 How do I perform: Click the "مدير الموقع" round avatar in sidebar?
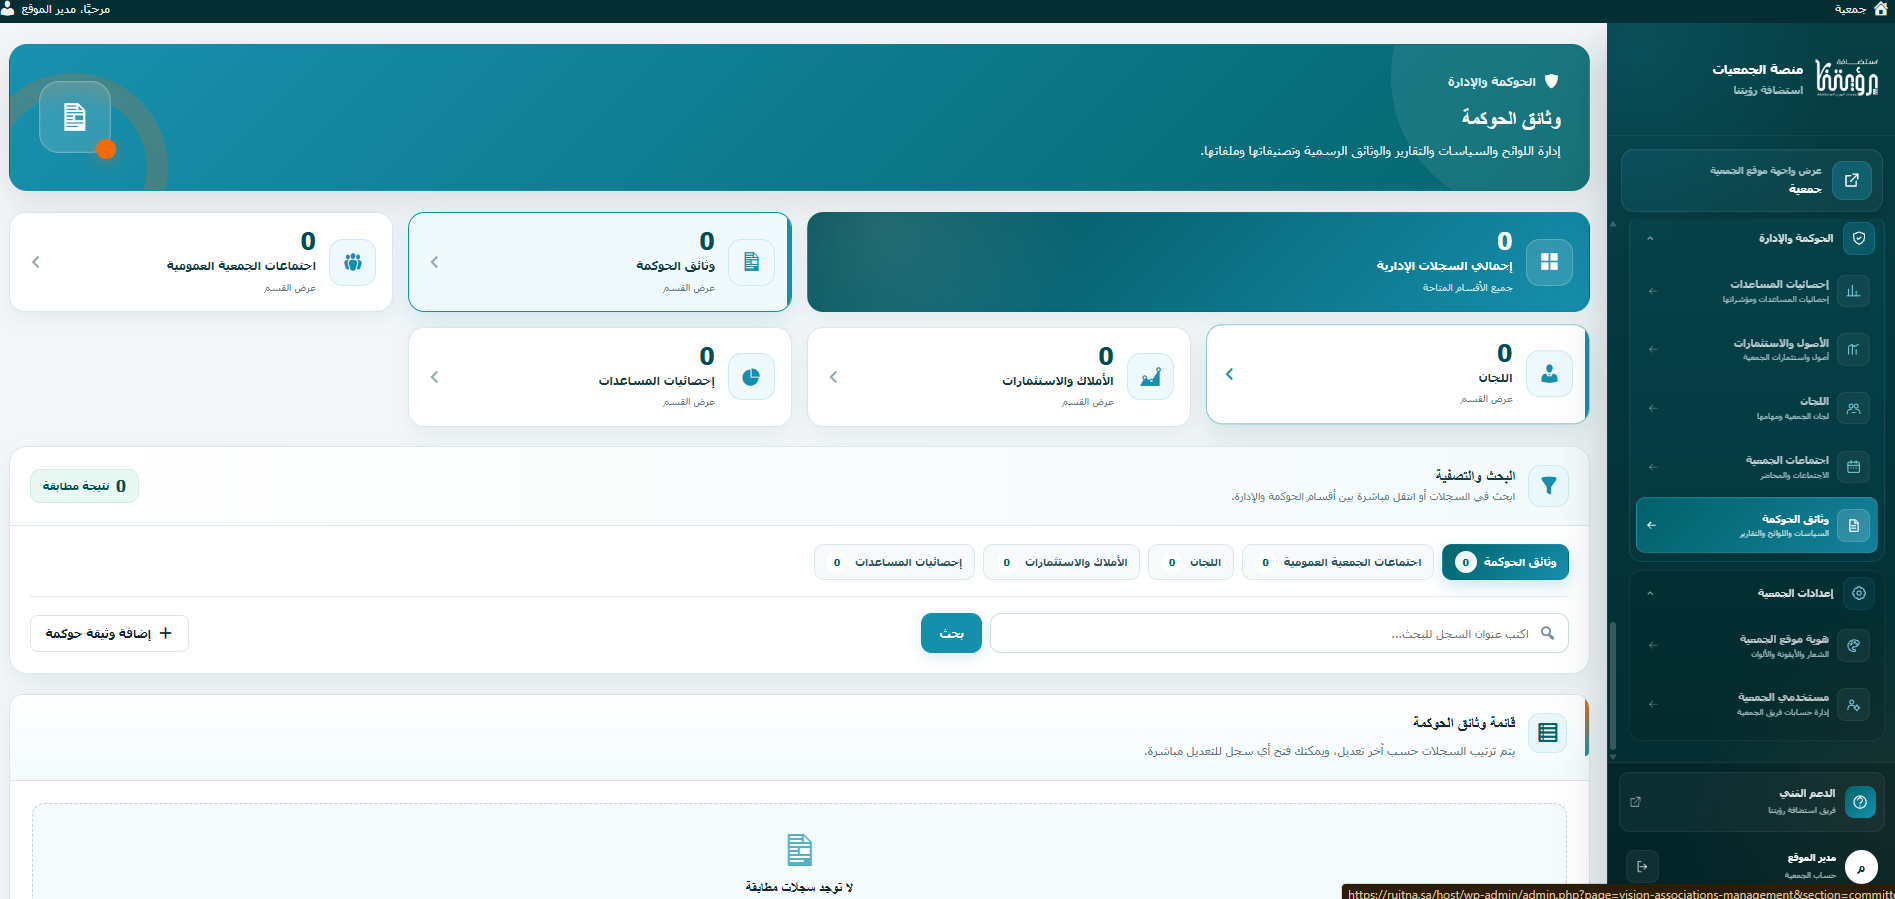1861,867
